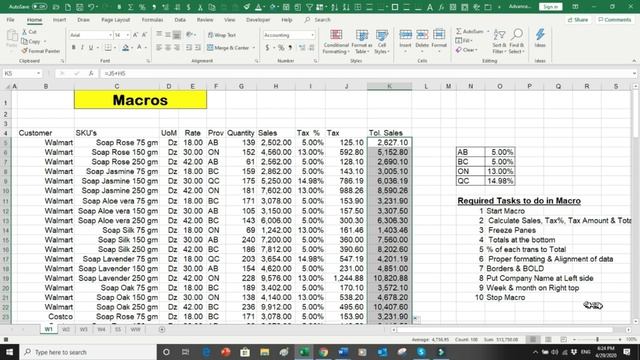The image size is (640, 360).
Task: Toggle the AutoSave switch
Action: tap(40, 7)
